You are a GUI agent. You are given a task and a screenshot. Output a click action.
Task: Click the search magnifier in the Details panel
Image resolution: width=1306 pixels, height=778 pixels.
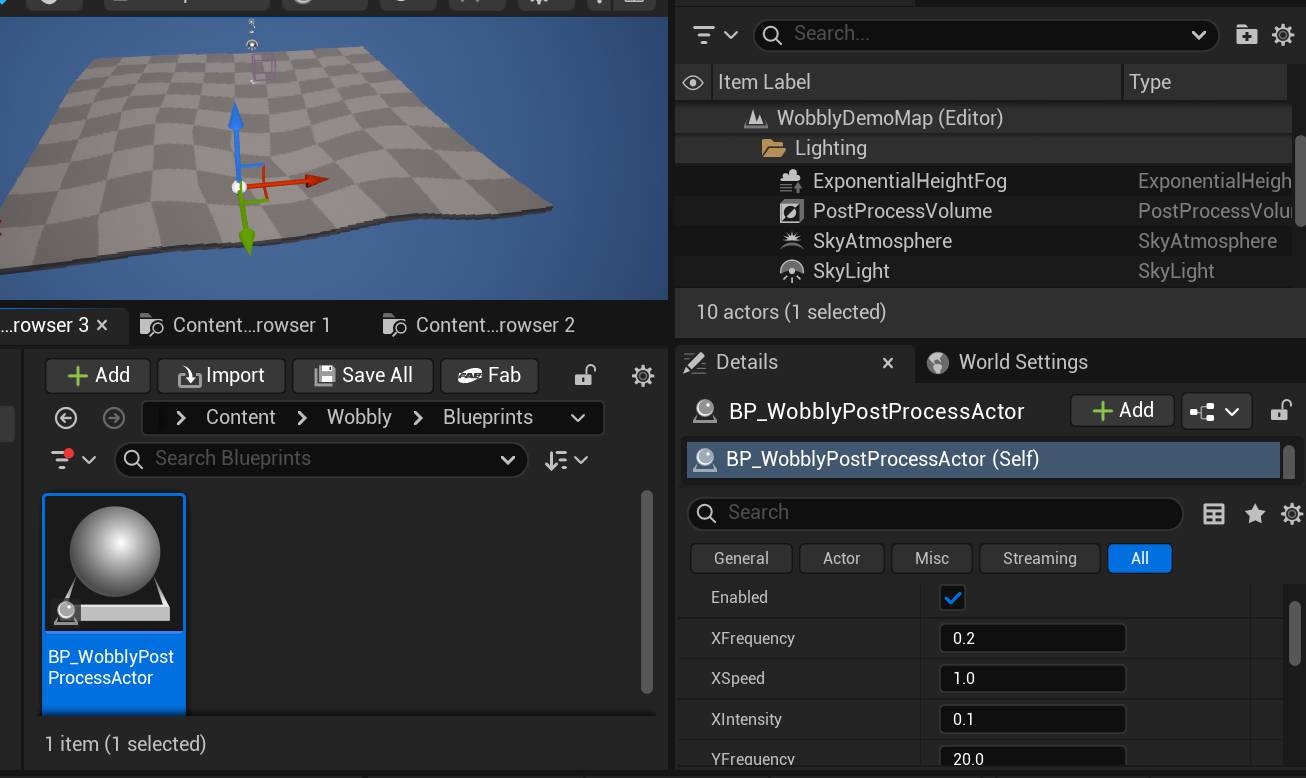[x=706, y=512]
